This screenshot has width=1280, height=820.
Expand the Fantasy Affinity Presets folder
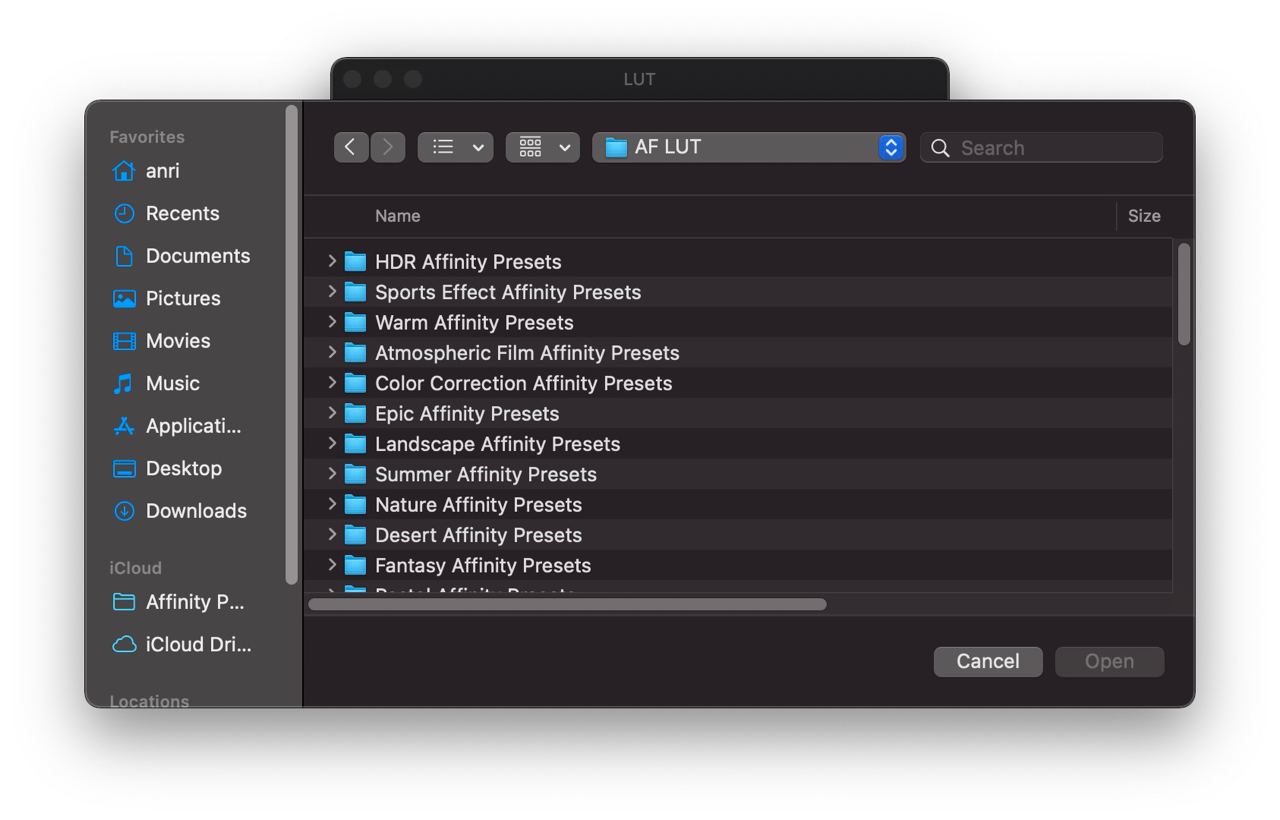click(332, 565)
